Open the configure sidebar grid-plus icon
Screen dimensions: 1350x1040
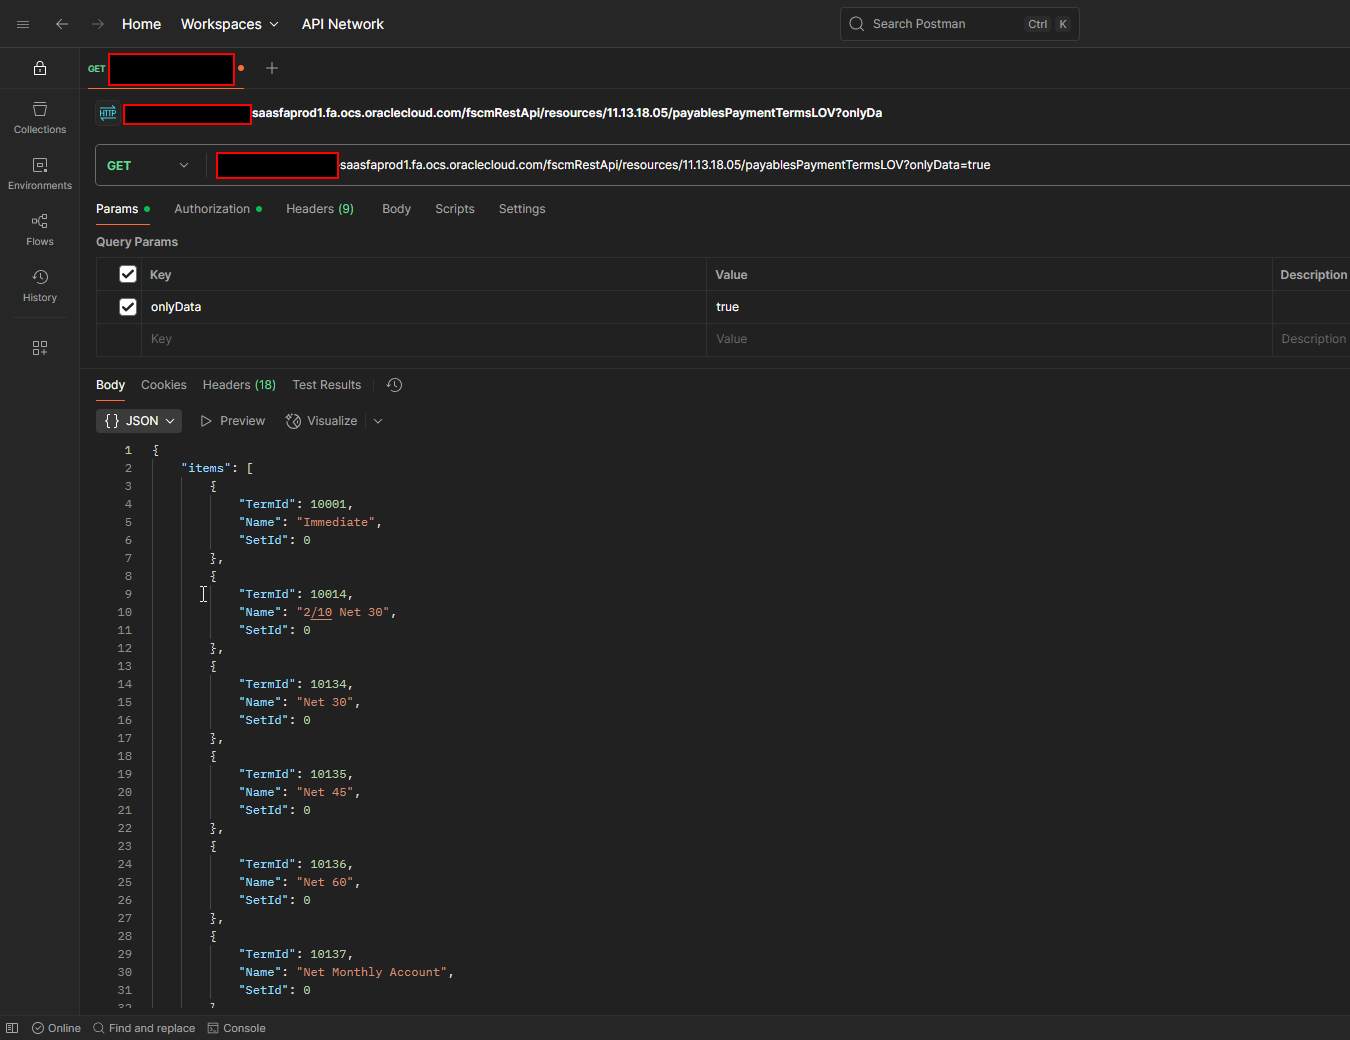pyautogui.click(x=40, y=348)
